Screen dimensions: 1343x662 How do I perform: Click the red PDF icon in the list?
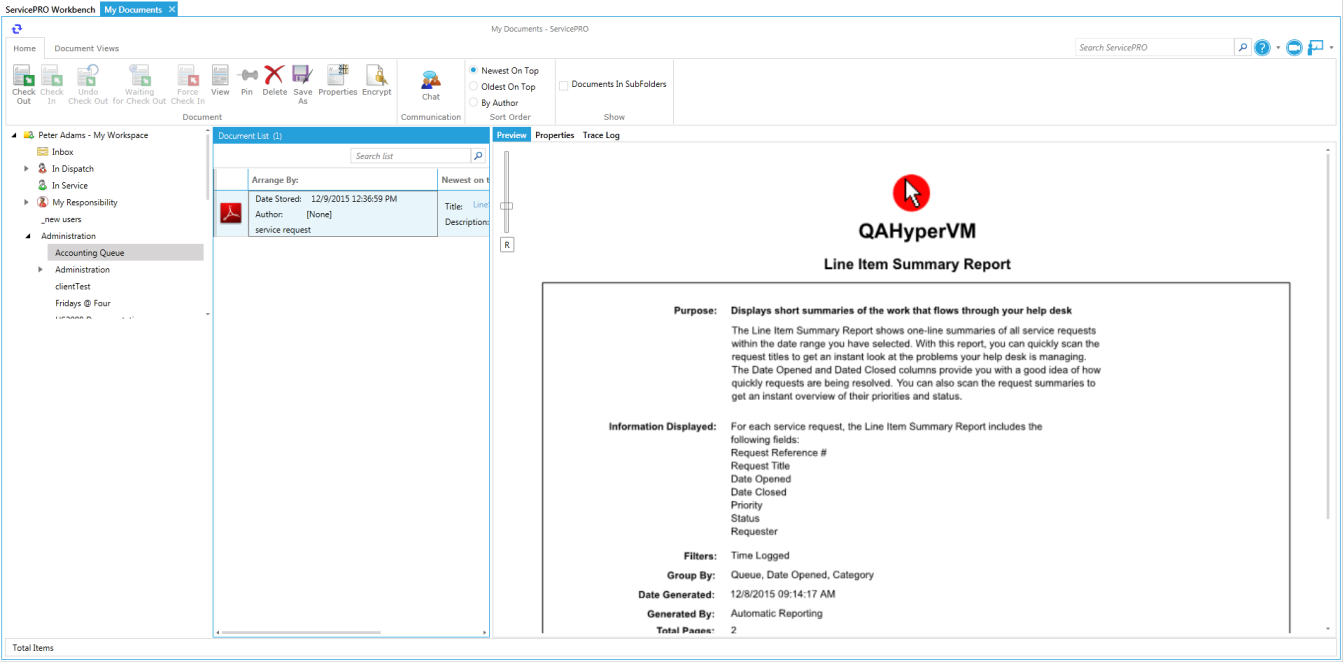pos(231,213)
